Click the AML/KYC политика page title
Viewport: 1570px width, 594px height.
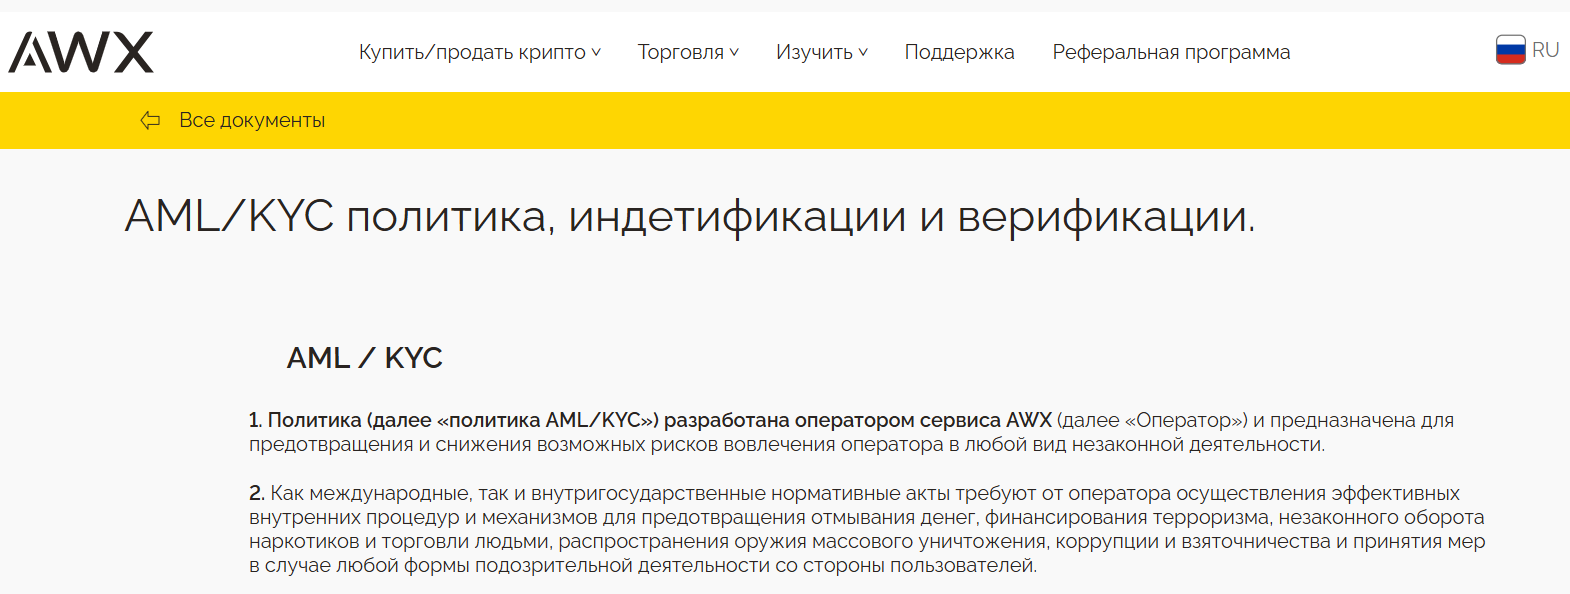[689, 216]
